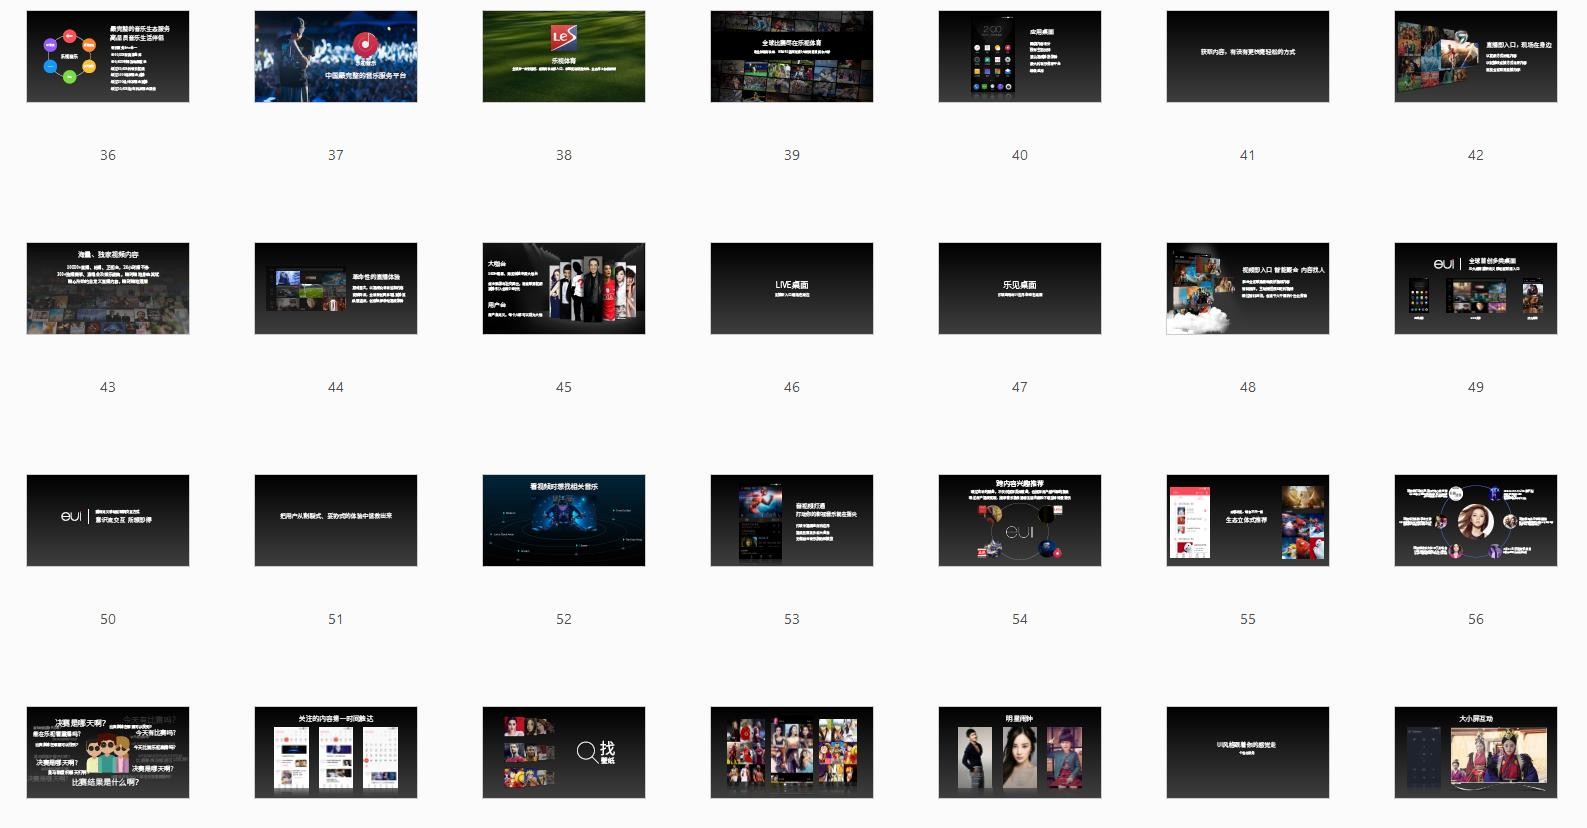The height and width of the screenshot is (828, 1587).
Task: Click slide 39 with the video wall
Action: point(792,57)
